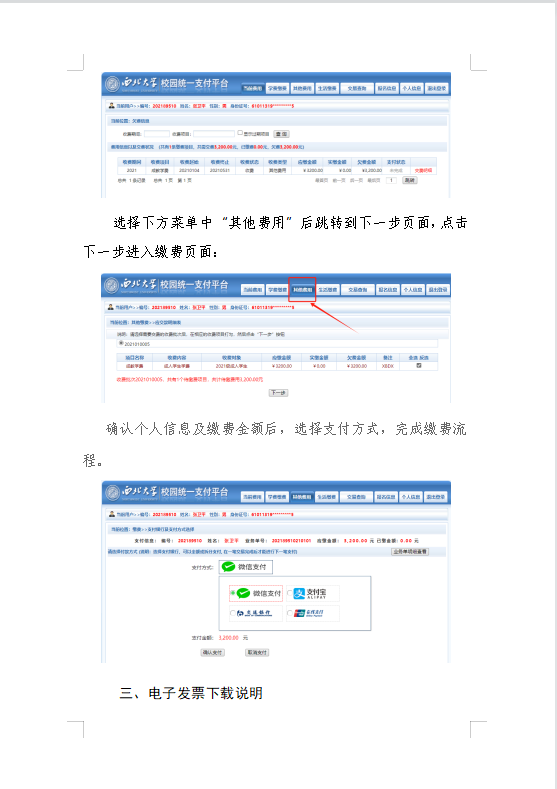This screenshot has height=789, width=557.
Task: Click the university logo in top banner
Action: (112, 84)
